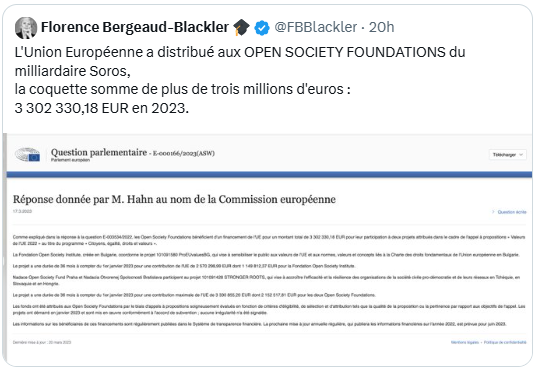
Task: Click the European Parliament logo
Action: (28, 155)
